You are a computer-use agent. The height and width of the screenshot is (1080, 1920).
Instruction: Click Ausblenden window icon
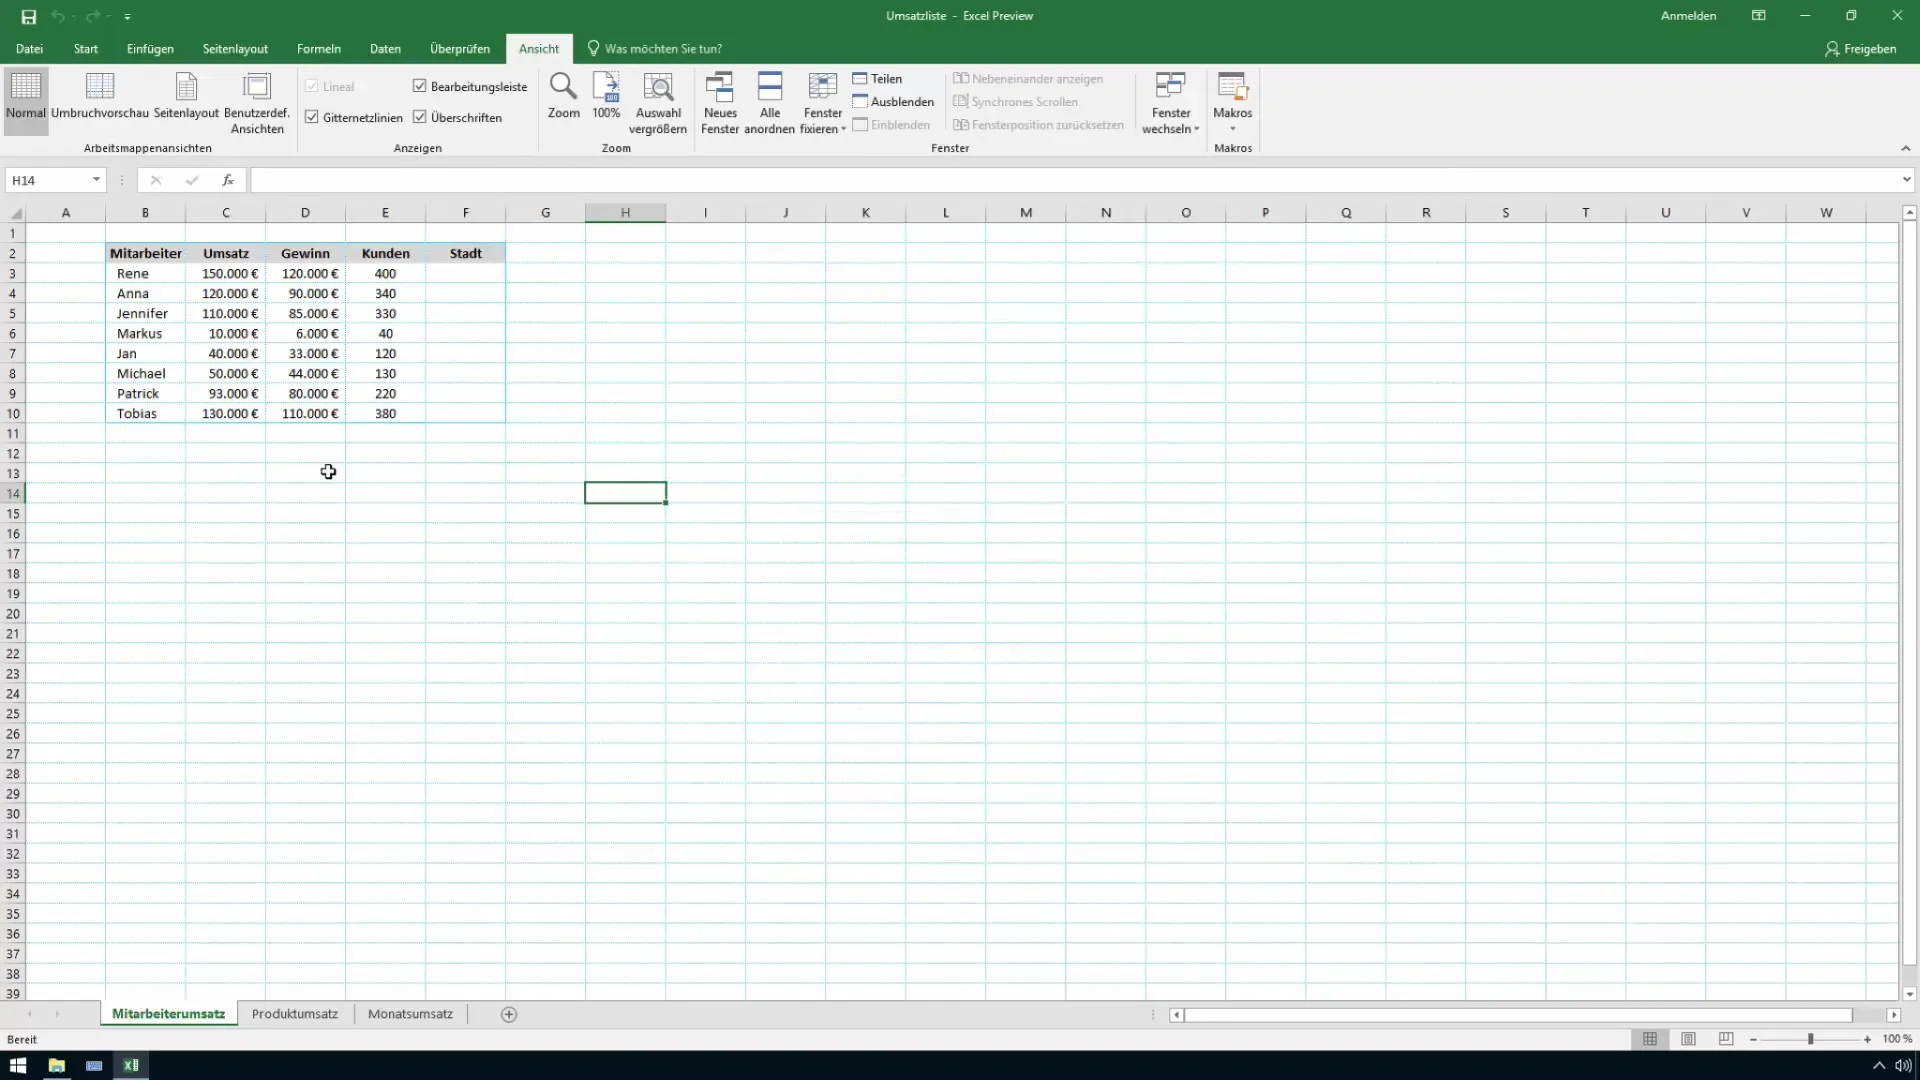tap(893, 102)
